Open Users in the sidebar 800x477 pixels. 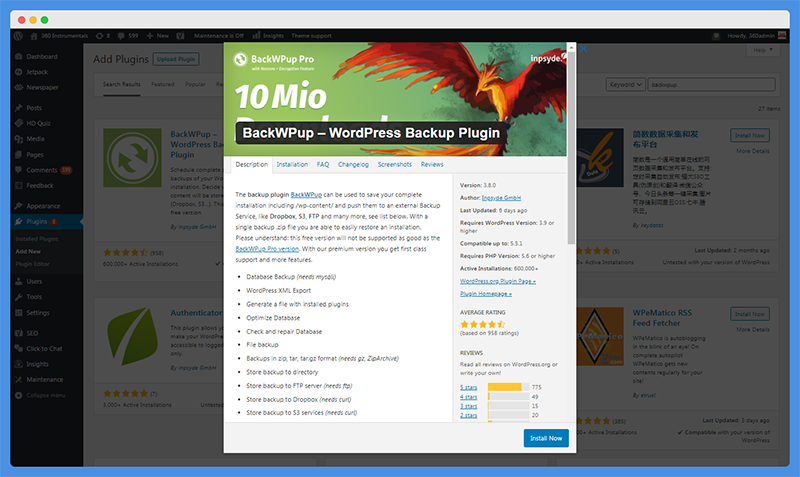(34, 281)
